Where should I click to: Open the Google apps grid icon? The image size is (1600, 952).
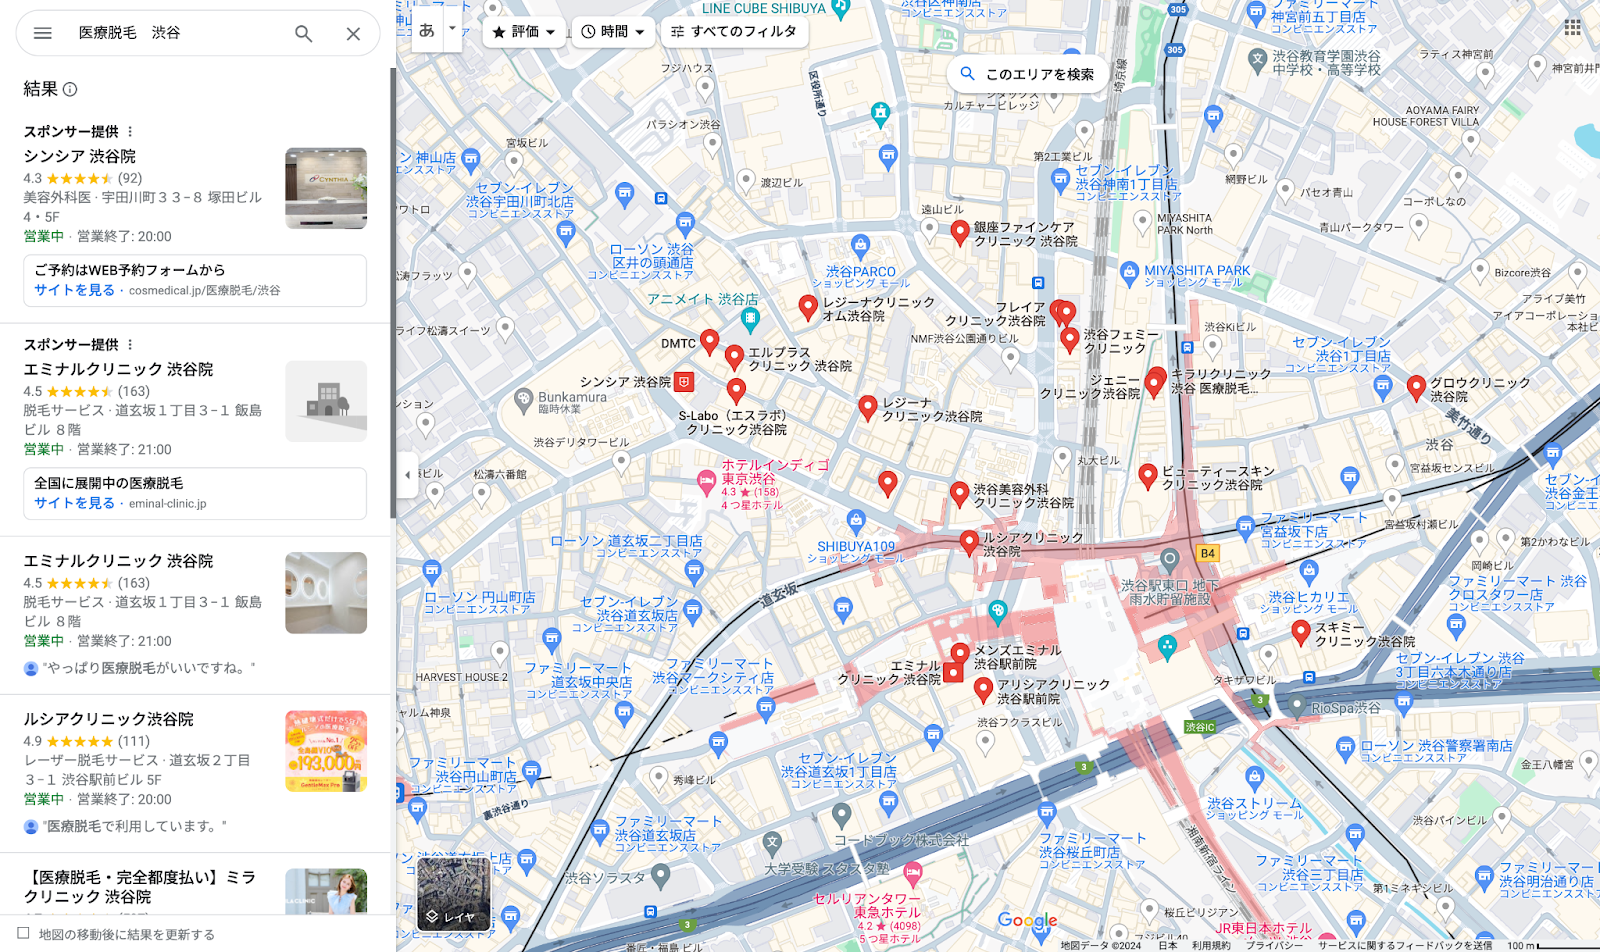click(x=1572, y=27)
